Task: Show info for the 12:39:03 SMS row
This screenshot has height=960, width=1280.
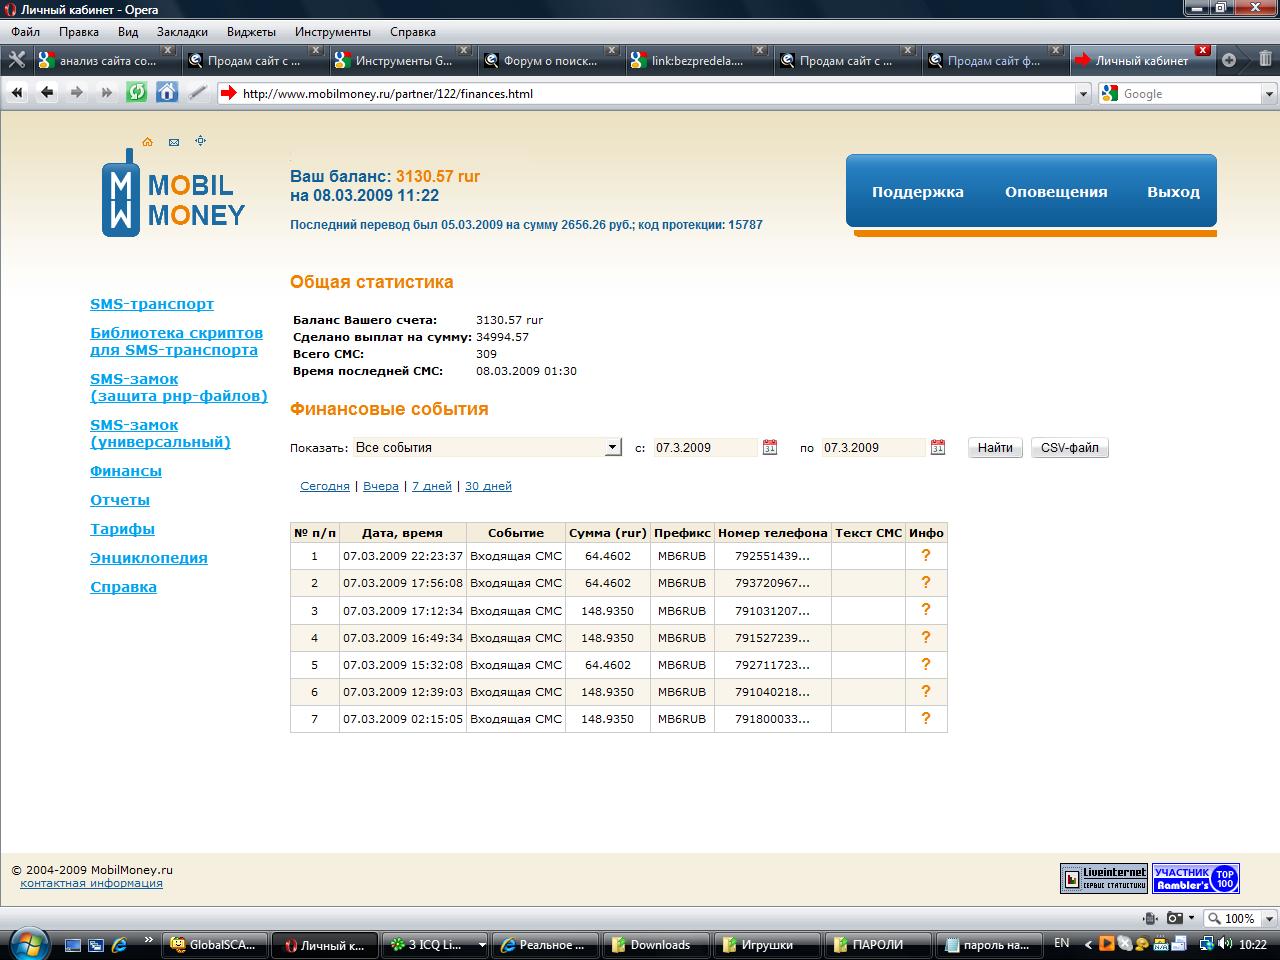Action: click(x=925, y=691)
